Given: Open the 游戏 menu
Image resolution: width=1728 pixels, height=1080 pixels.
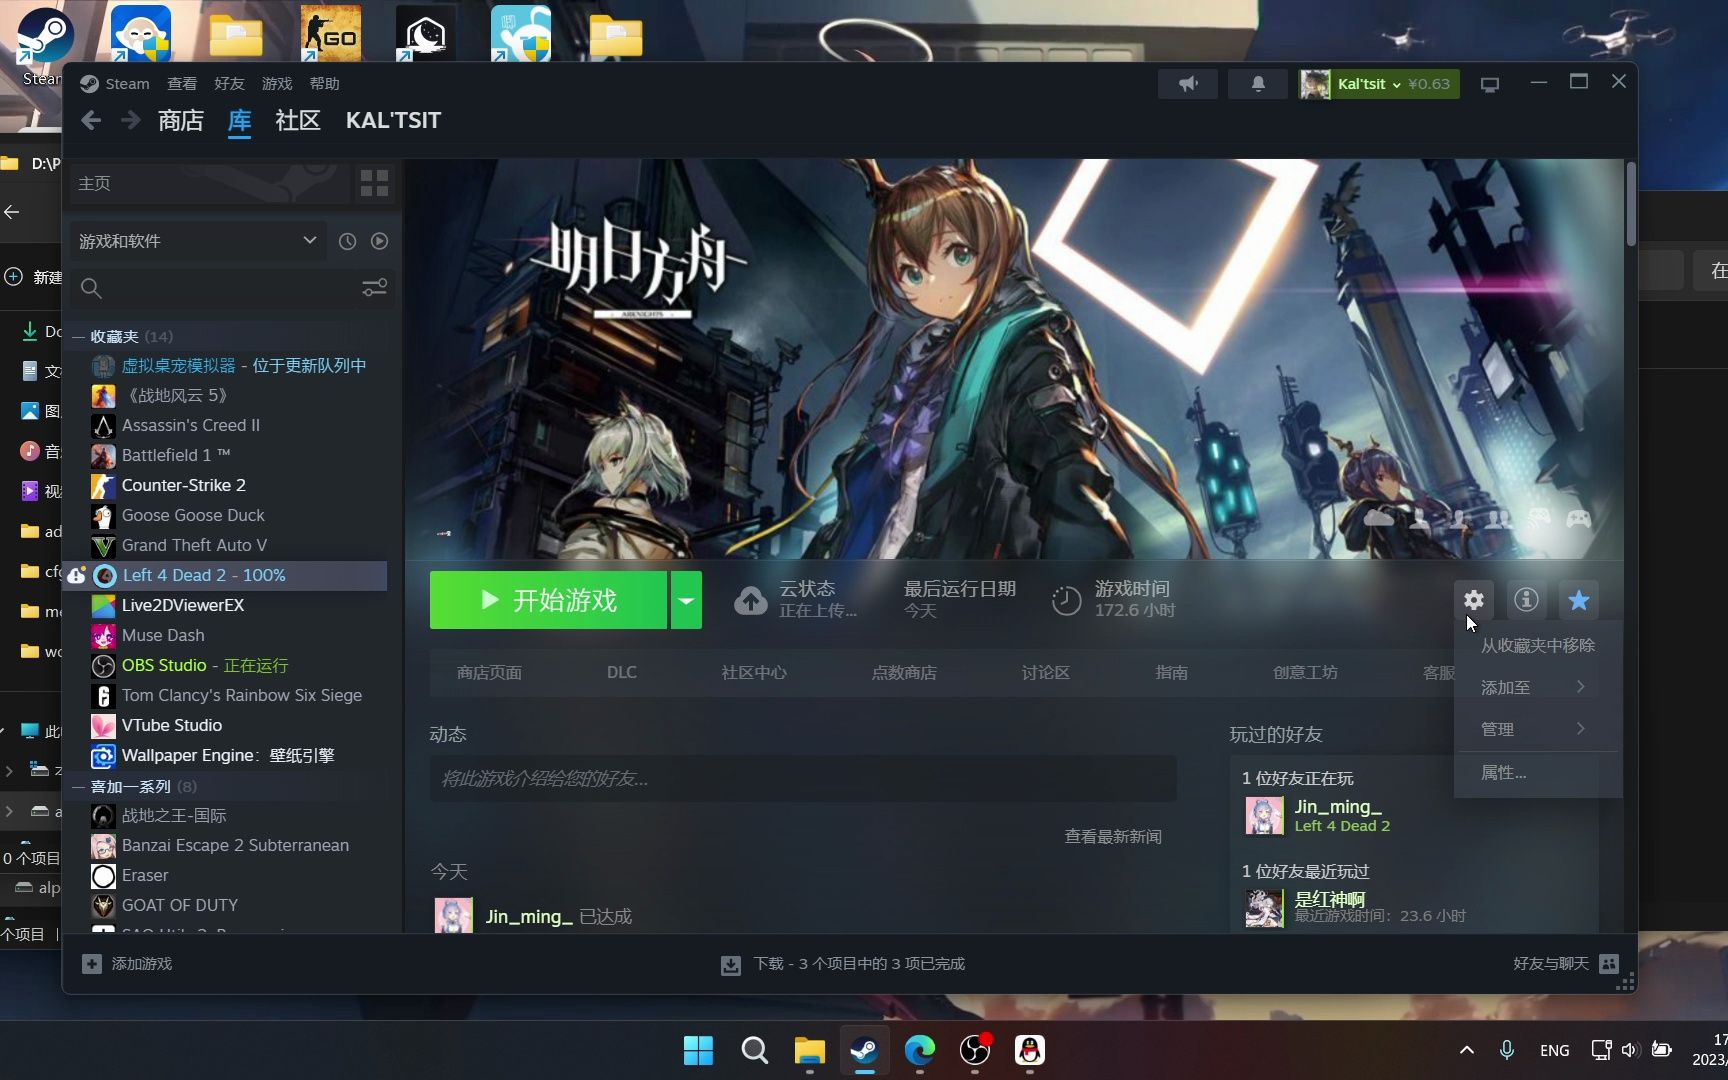Looking at the screenshot, I should pyautogui.click(x=277, y=84).
